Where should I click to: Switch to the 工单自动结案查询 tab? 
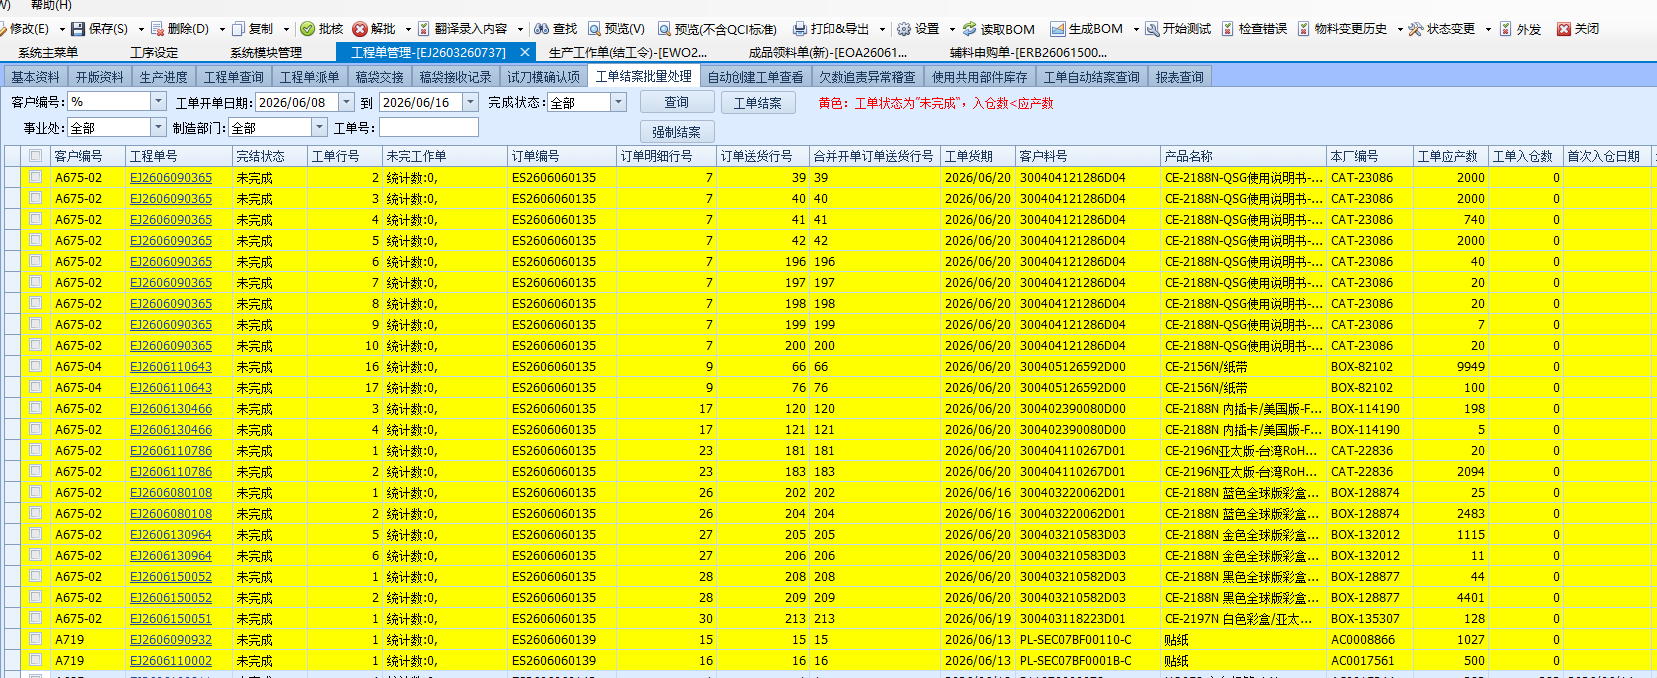coord(1091,77)
